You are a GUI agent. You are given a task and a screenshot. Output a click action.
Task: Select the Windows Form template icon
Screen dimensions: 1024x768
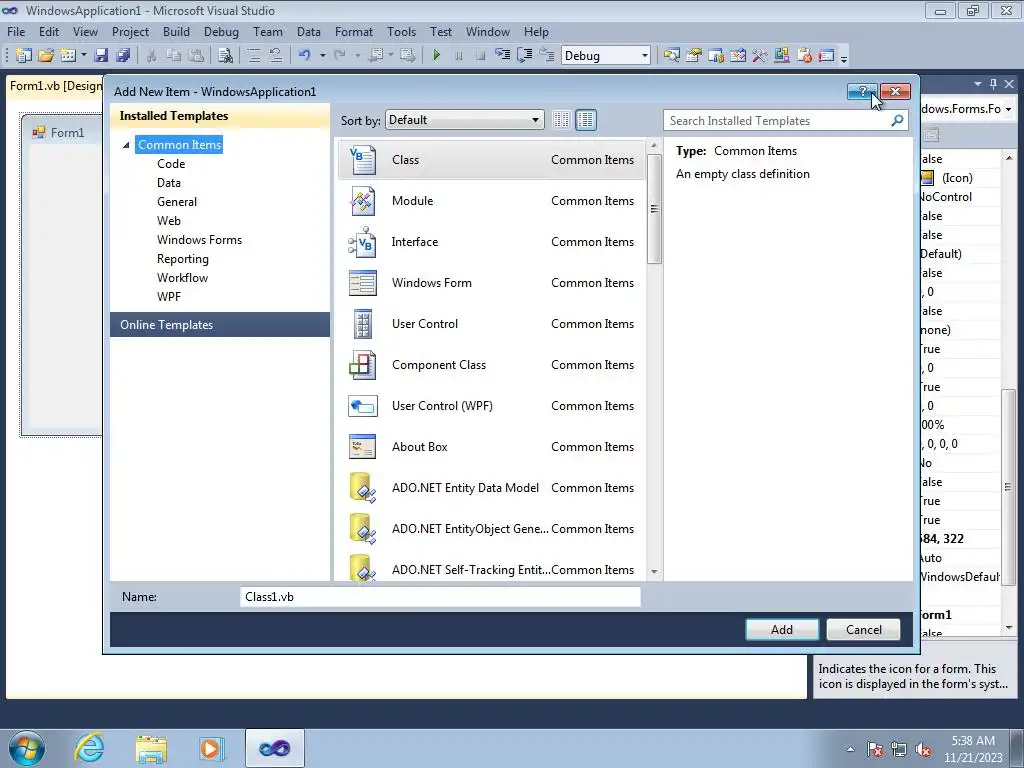363,283
